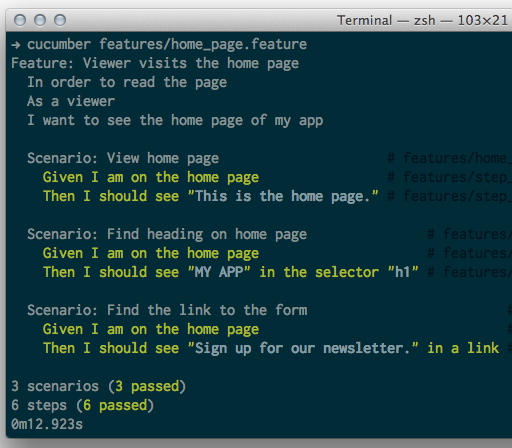
Task: Click the 0m12.923s elapsed time line
Action: point(47,424)
